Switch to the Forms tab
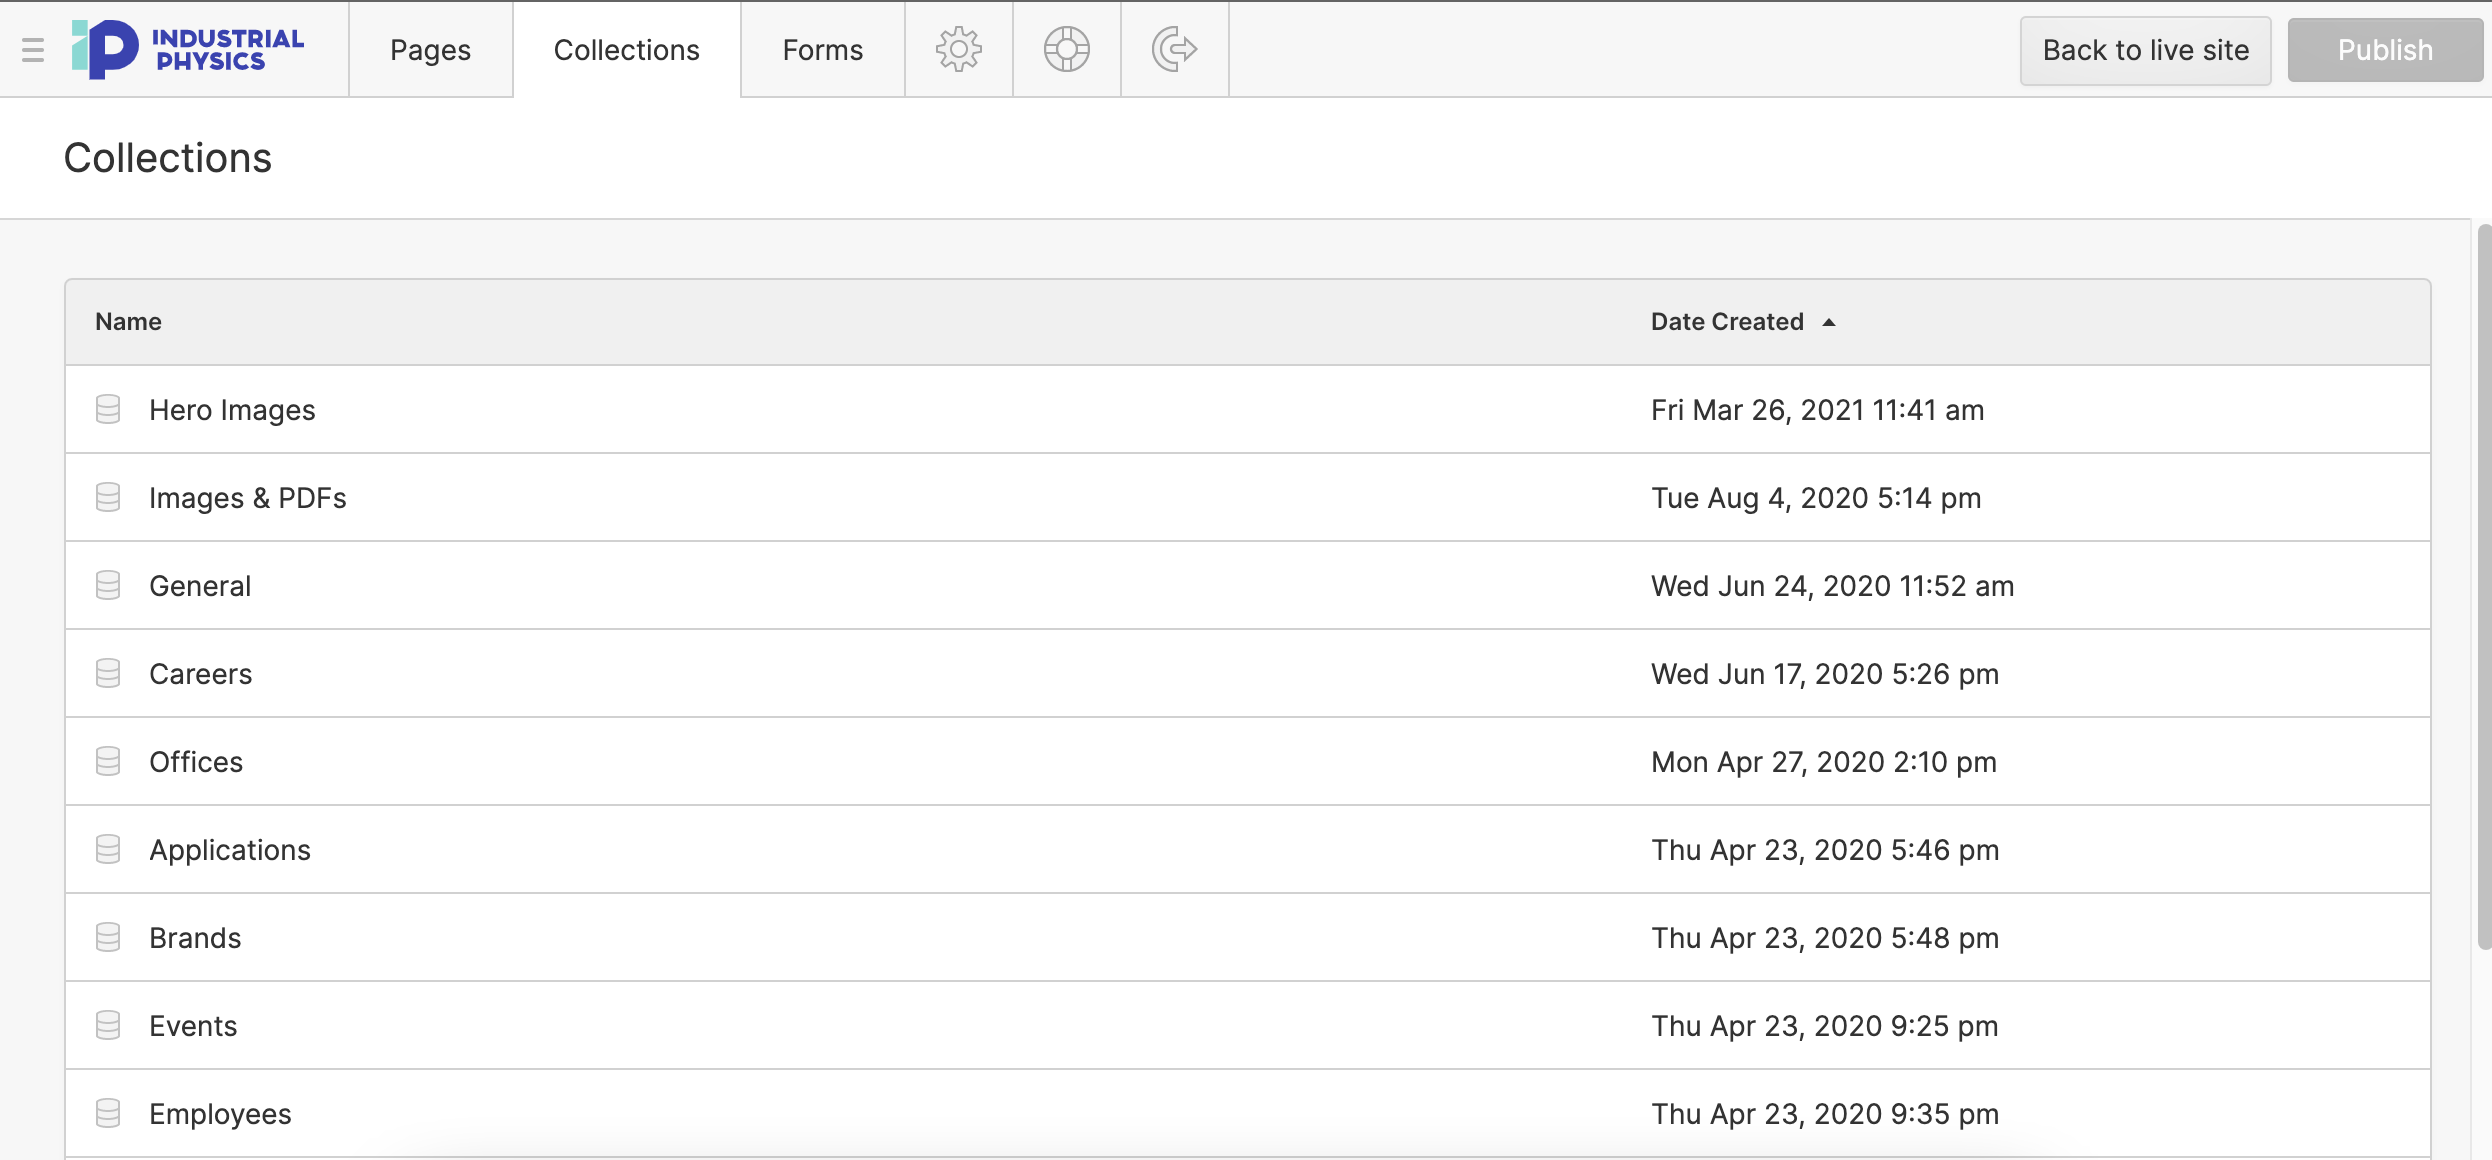The width and height of the screenshot is (2492, 1160). (x=822, y=49)
